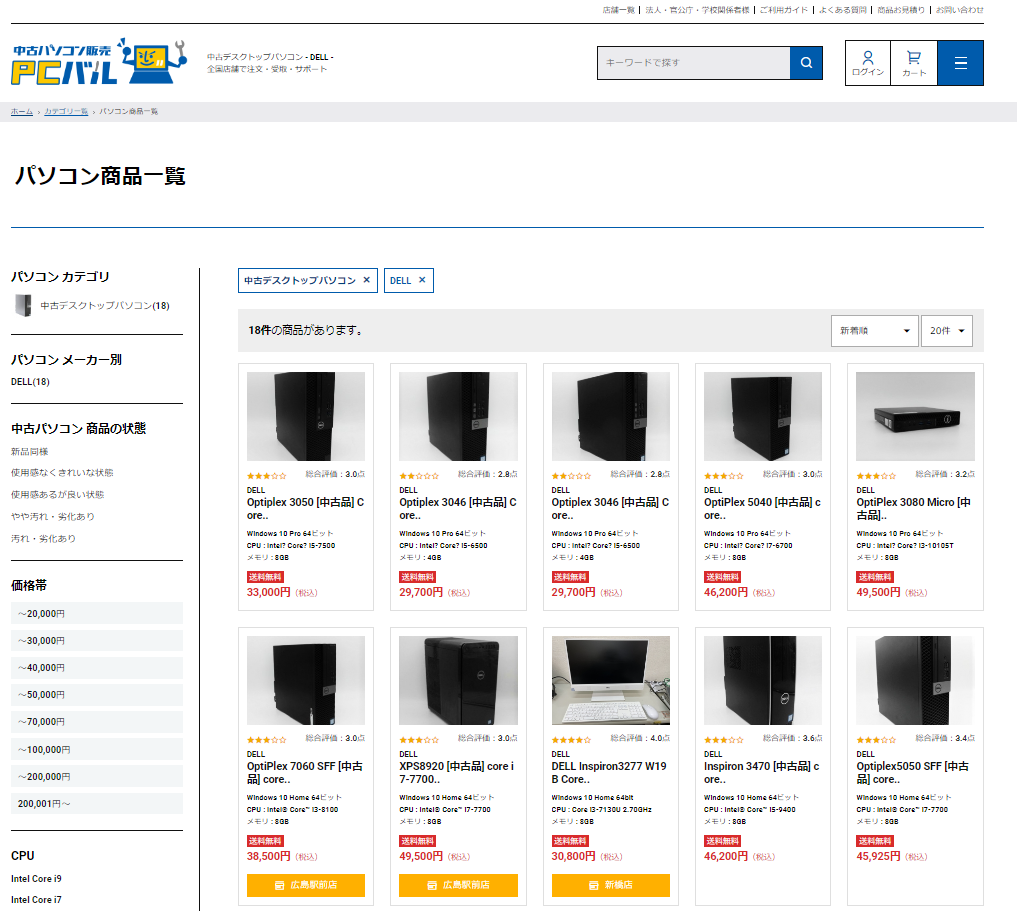
Task: Go to the ホーム breadcrumb
Action: (22, 112)
